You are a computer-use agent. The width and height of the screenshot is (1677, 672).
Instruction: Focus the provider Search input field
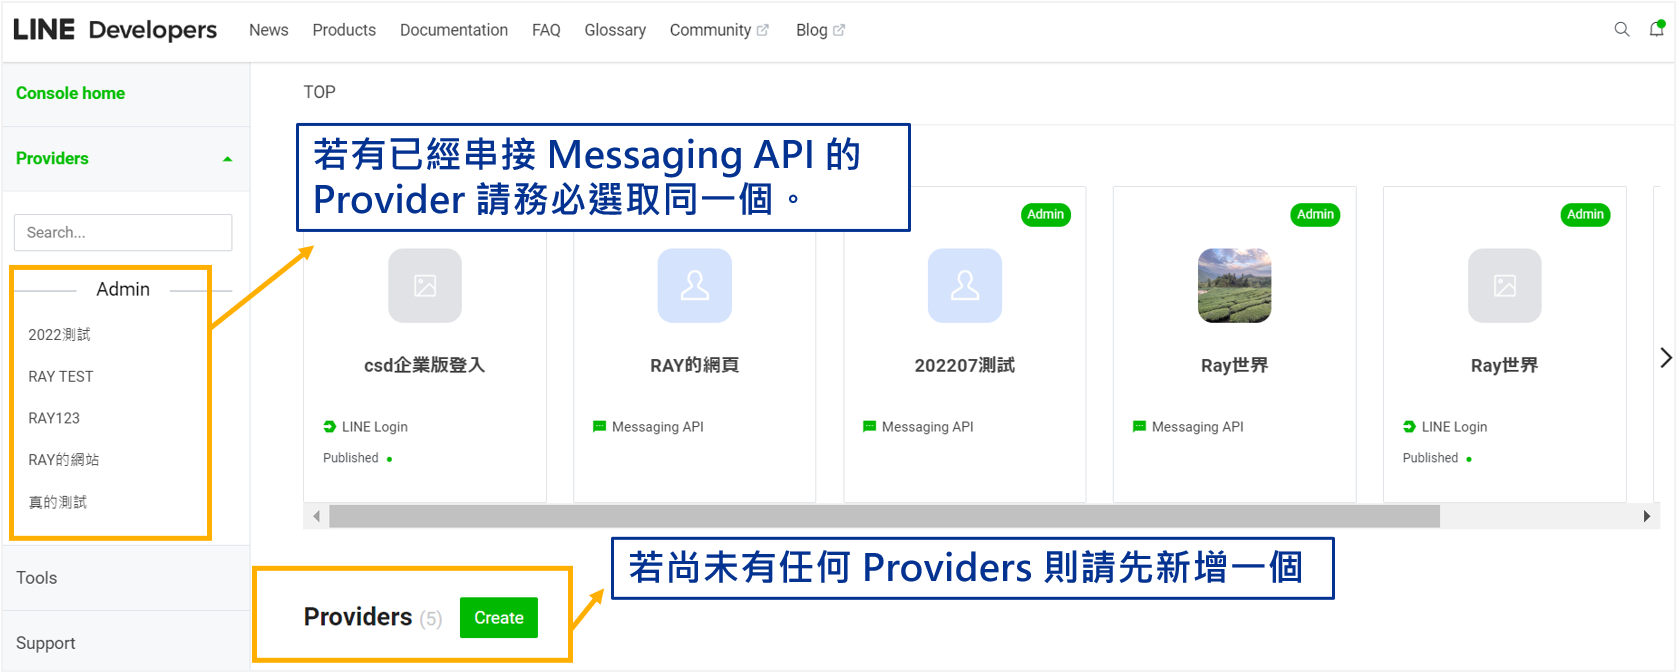point(123,232)
